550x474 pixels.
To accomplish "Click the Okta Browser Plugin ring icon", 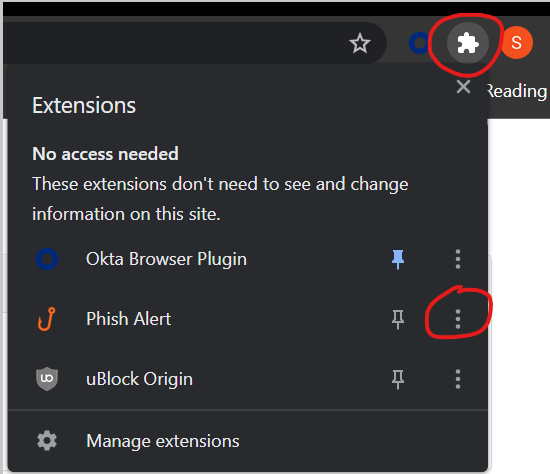I will (x=47, y=259).
